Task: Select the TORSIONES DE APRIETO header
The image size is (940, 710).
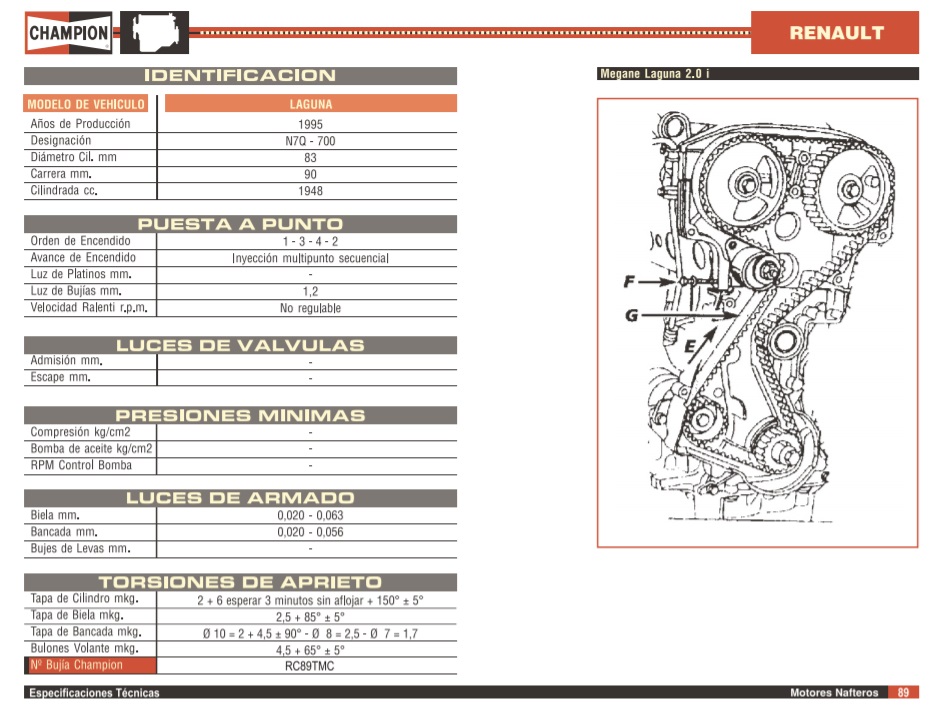Action: click(240, 582)
